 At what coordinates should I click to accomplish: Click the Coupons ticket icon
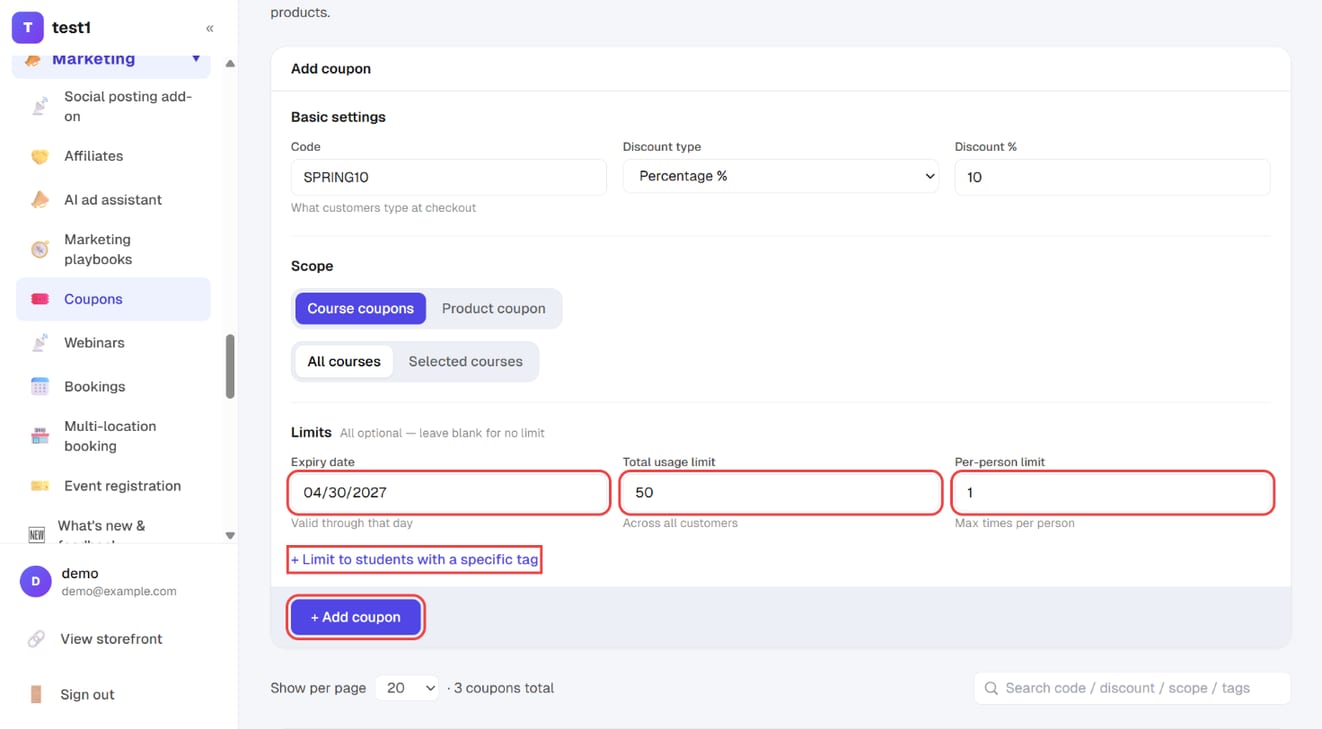[40, 299]
